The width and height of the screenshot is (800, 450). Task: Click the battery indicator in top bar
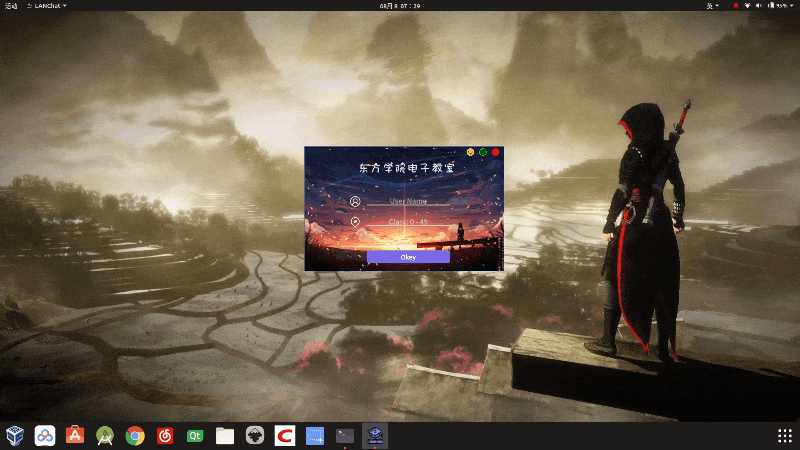(777, 6)
